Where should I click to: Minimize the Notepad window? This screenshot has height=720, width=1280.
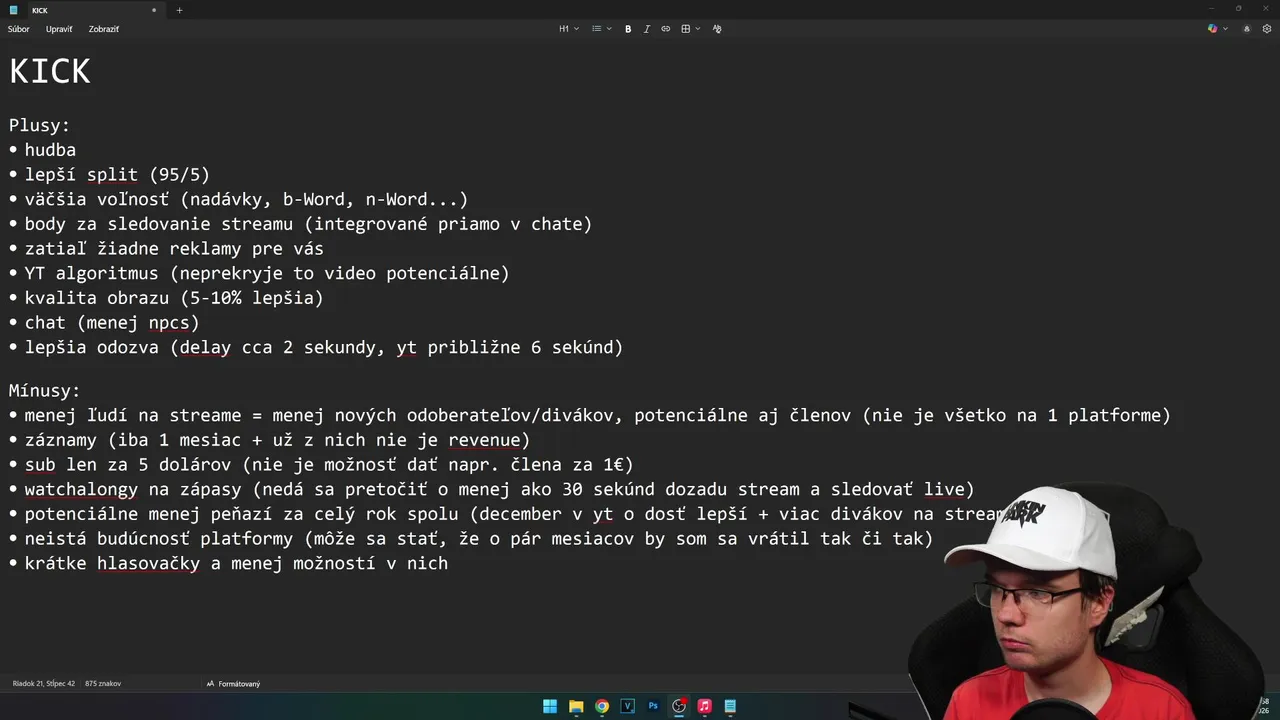(1210, 9)
